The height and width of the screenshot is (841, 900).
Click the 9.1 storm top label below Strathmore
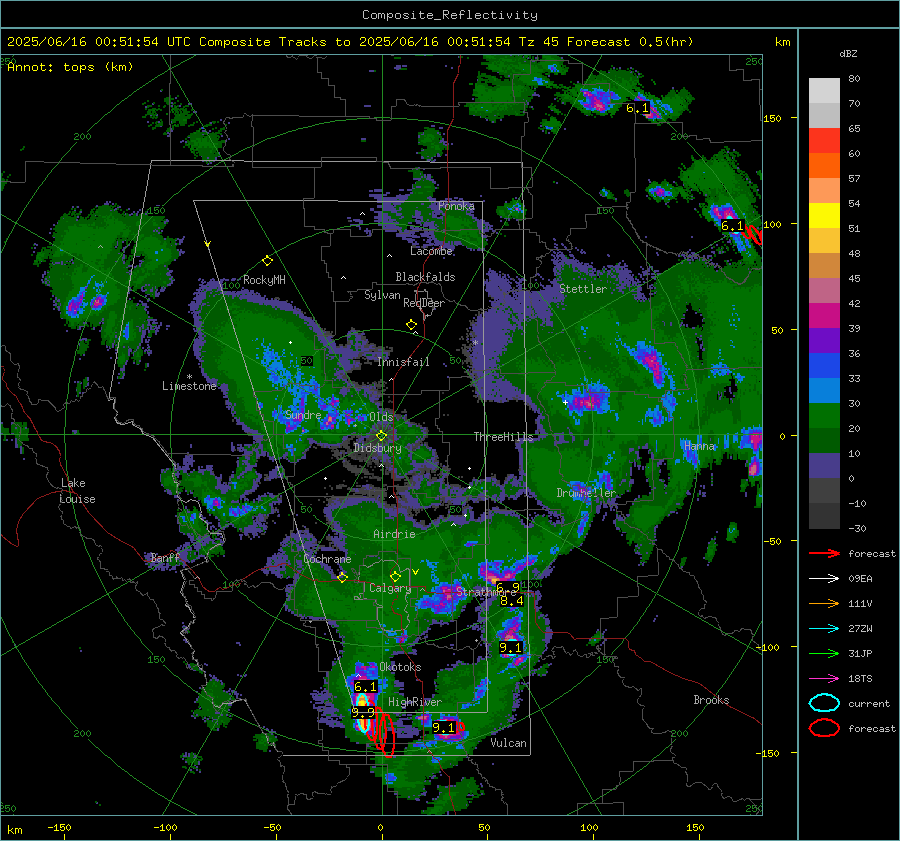tap(510, 648)
